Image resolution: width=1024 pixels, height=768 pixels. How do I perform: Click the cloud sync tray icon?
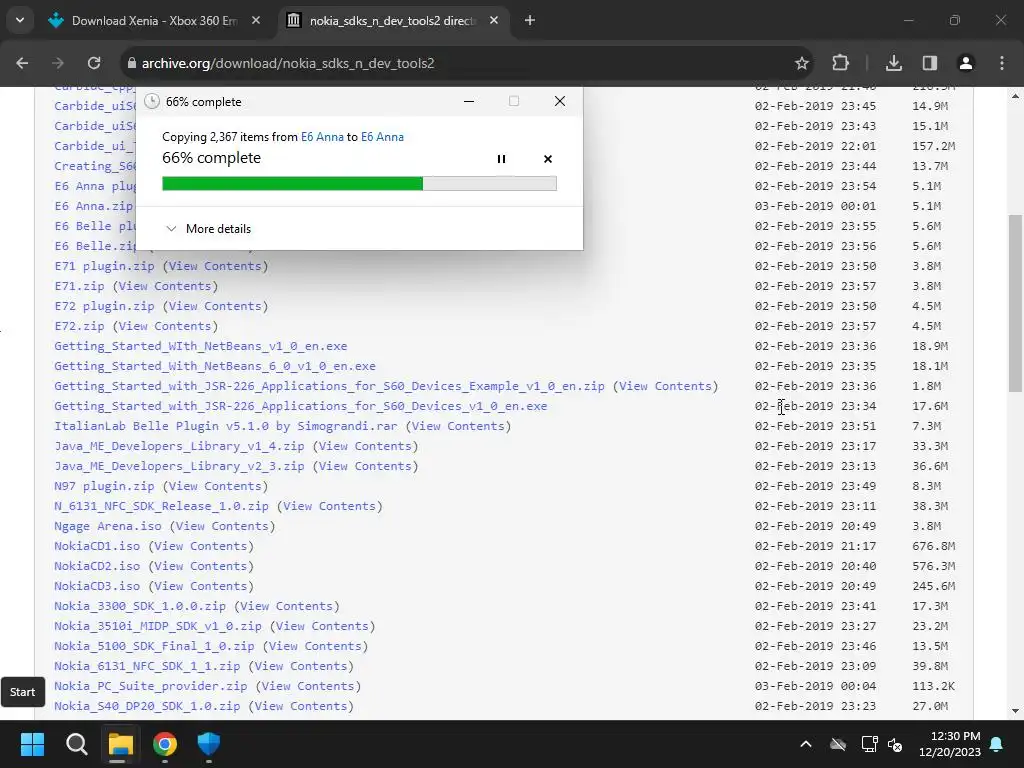(838, 744)
